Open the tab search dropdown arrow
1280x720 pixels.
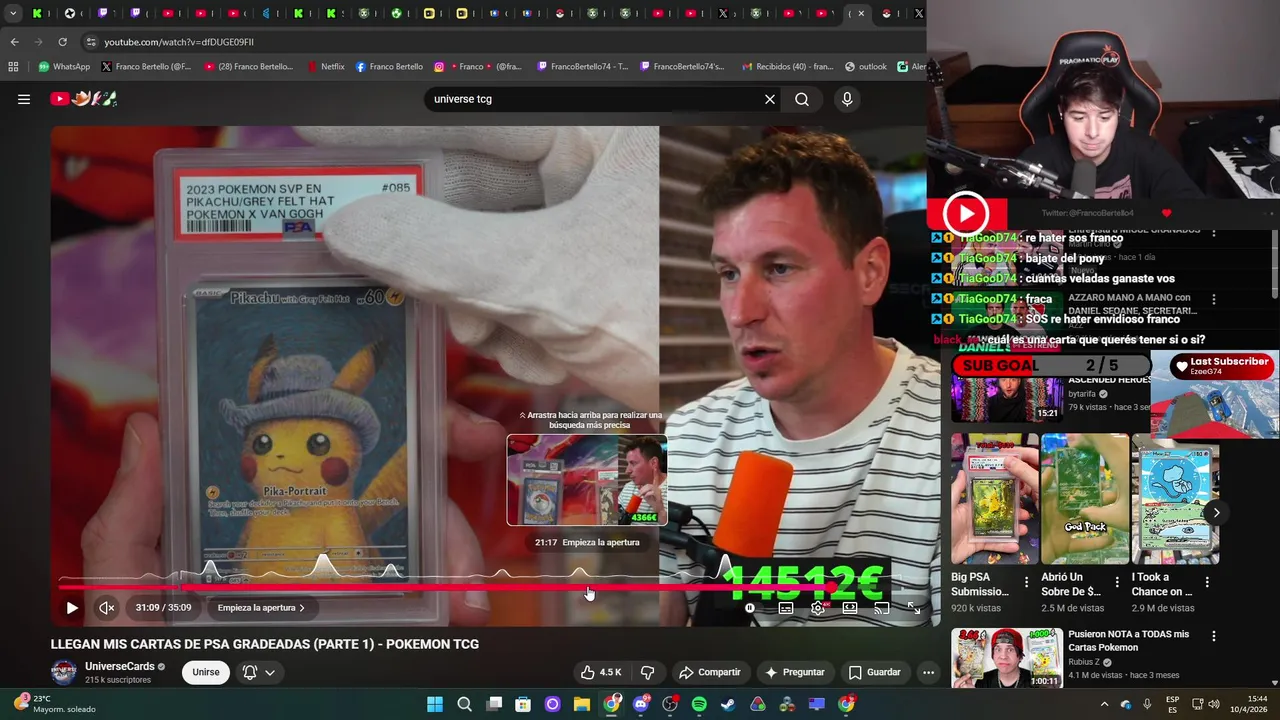(x=13, y=13)
